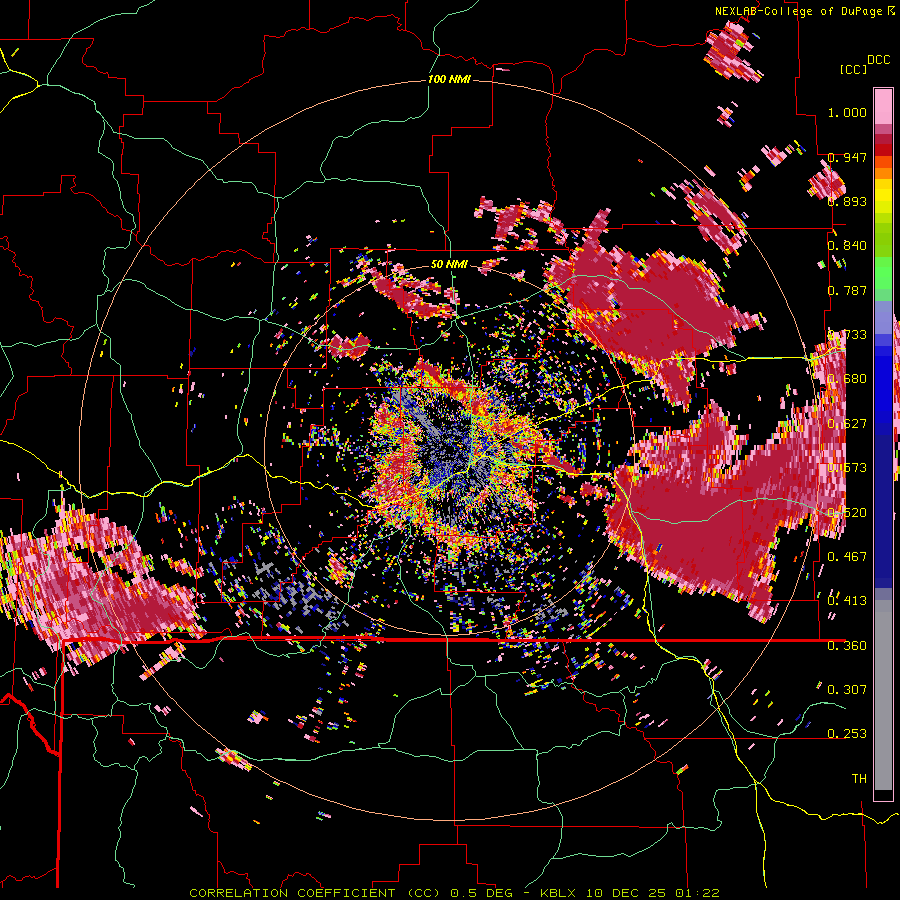Image resolution: width=900 pixels, height=900 pixels.
Task: Pick the light pink top color bar segment
Action: pos(883,106)
